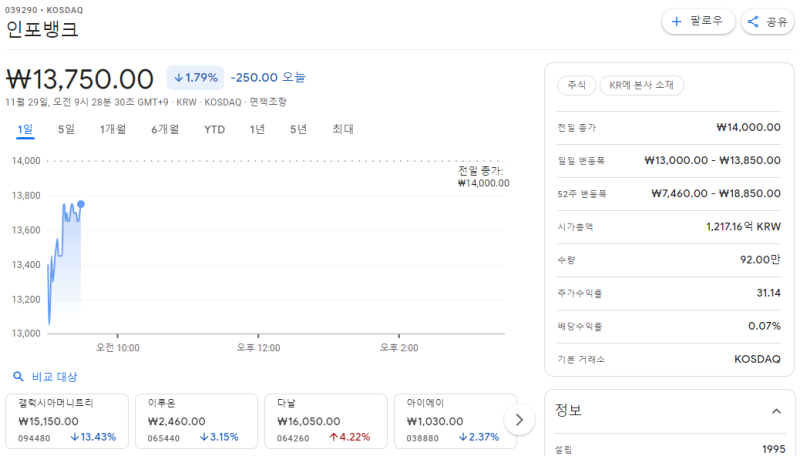Click the down arrow on the 13.43% change
The height and width of the screenshot is (456, 800).
click(74, 437)
